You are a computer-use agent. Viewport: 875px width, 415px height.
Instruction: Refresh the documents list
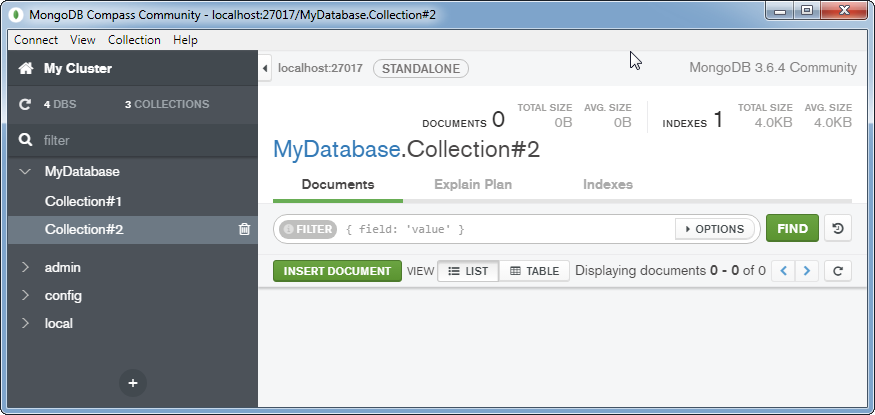click(x=838, y=271)
